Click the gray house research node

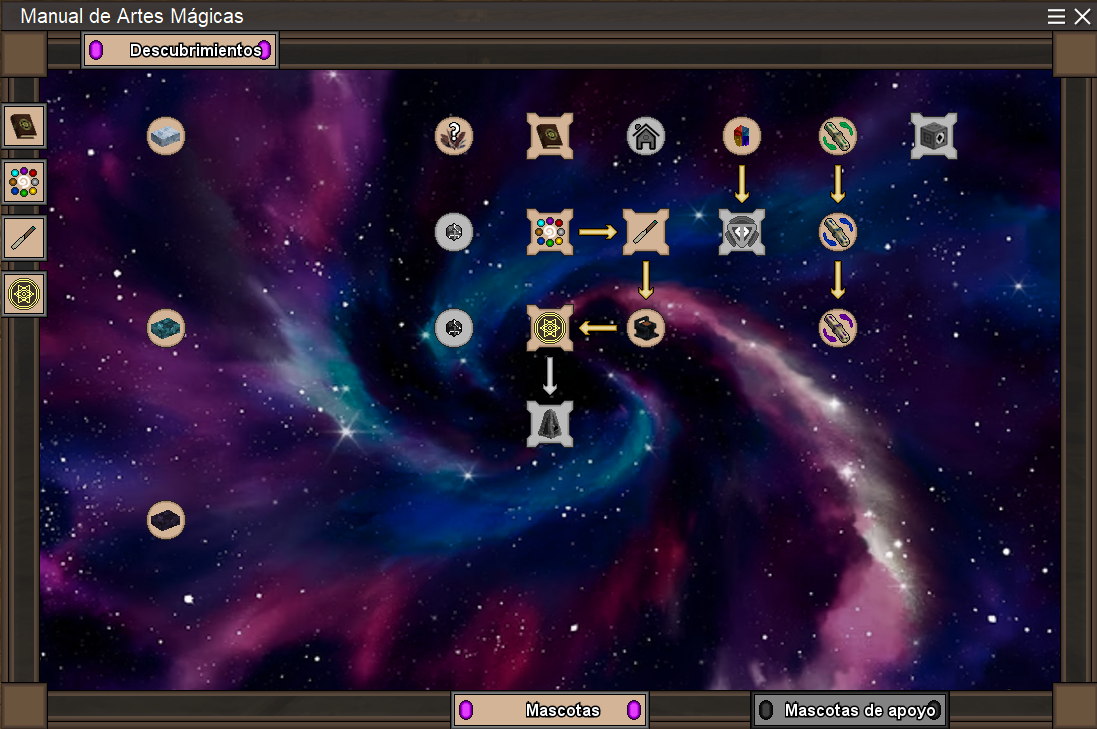click(x=646, y=135)
